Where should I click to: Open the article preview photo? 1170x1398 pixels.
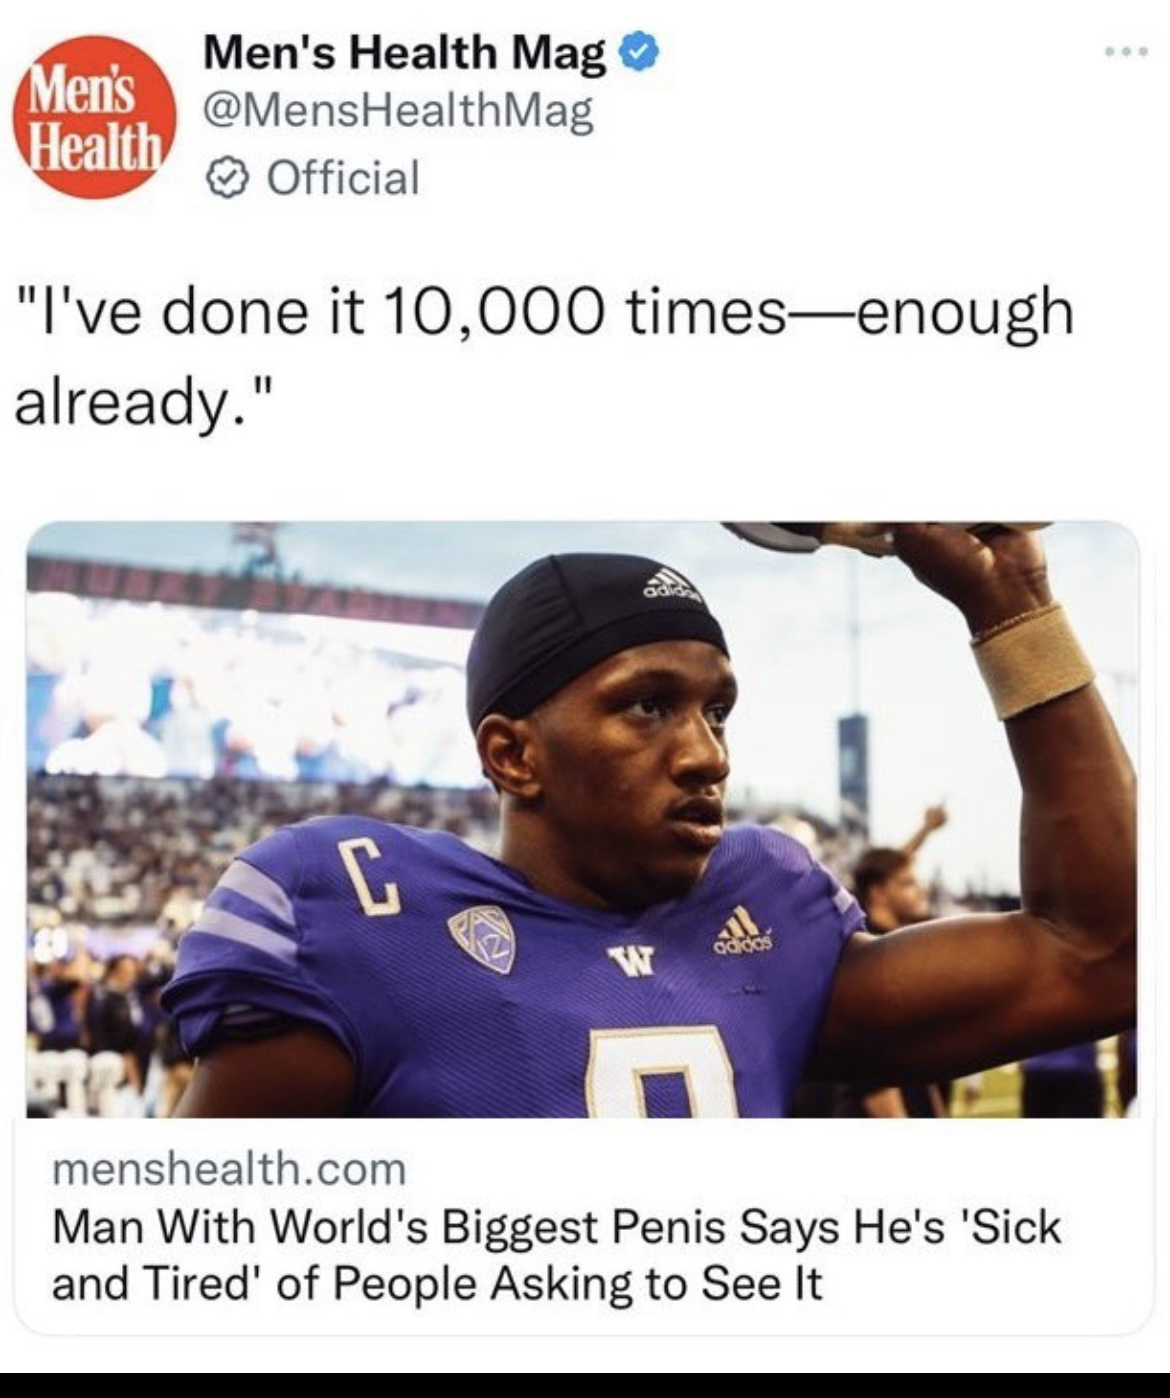point(582,819)
